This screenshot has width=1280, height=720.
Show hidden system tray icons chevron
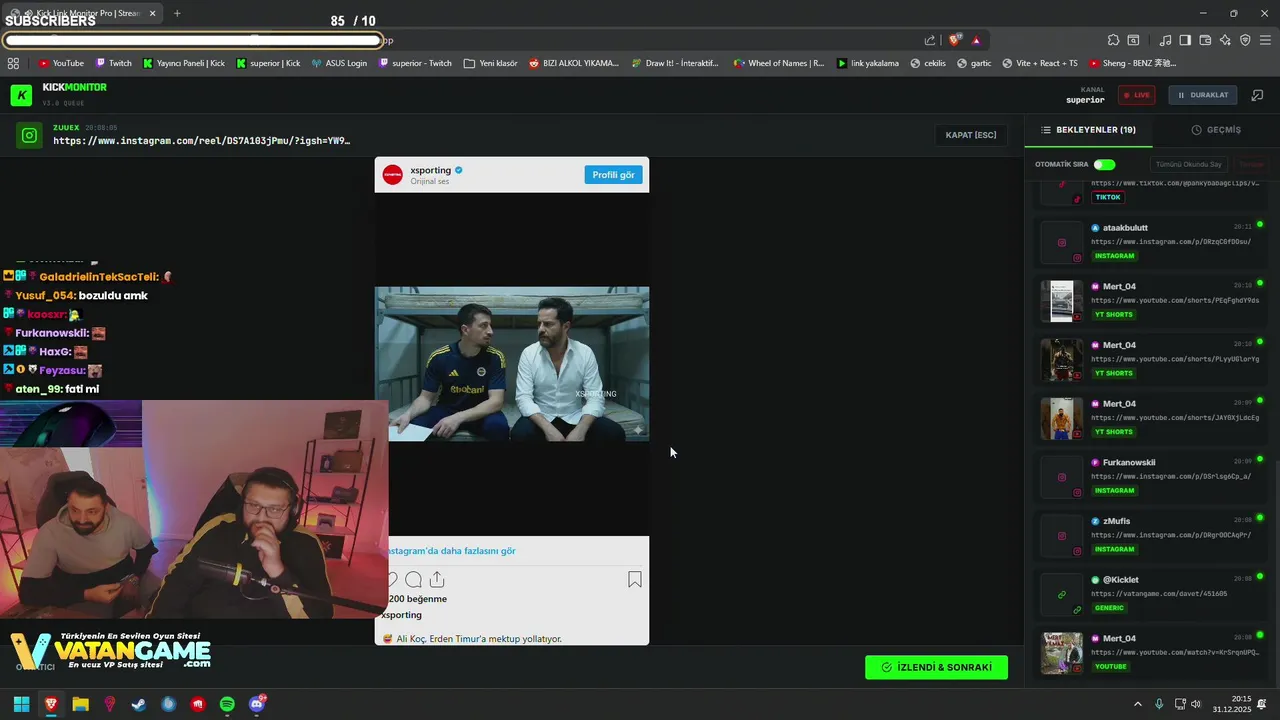point(1137,704)
